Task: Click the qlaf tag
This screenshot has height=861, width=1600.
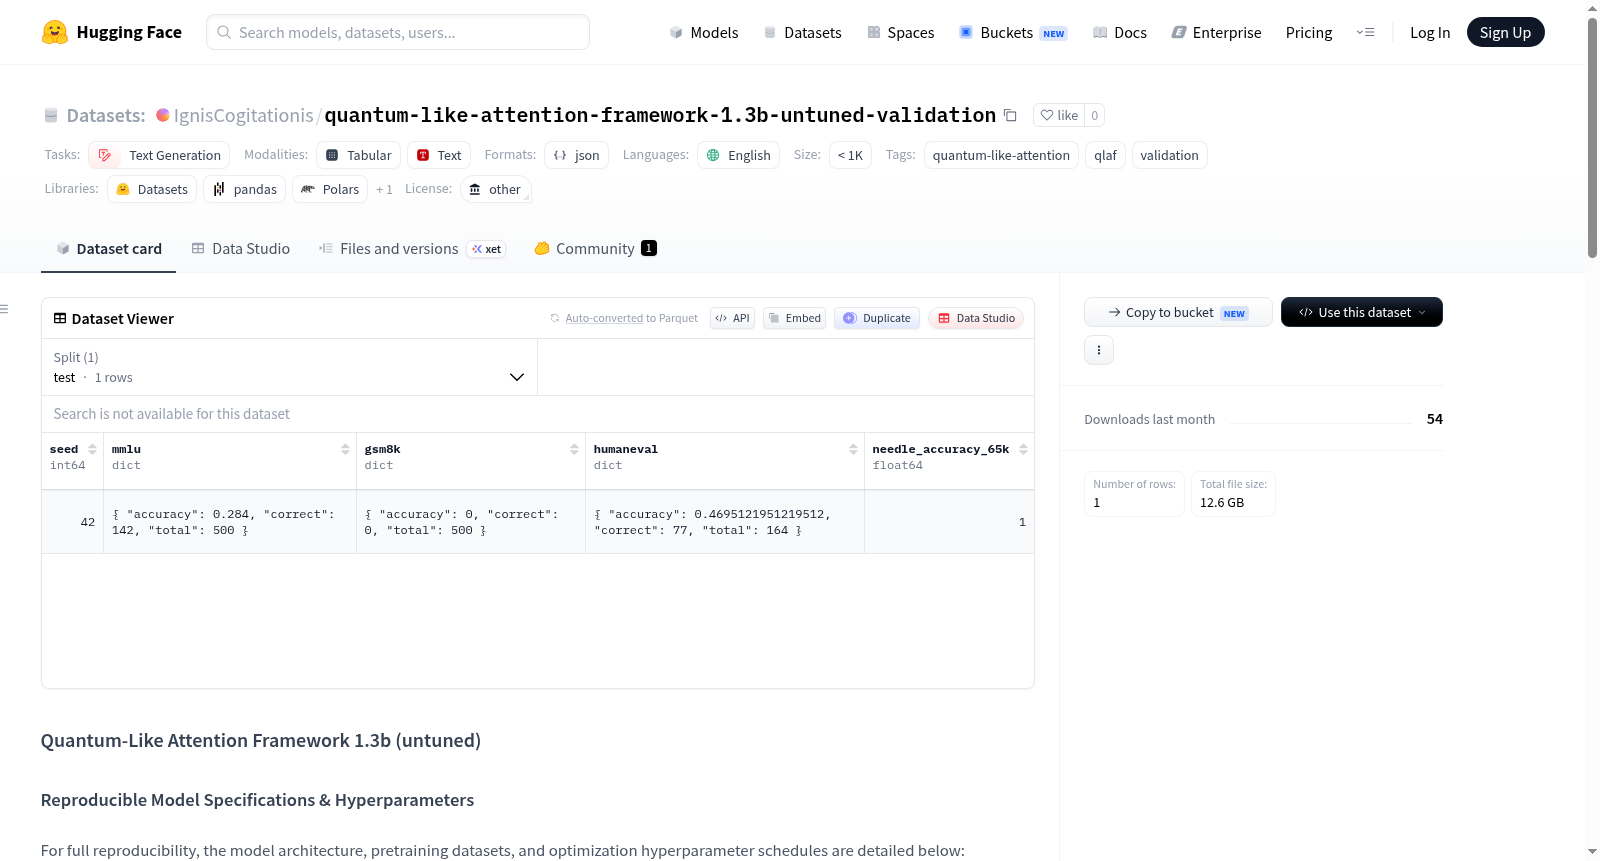Action: [x=1105, y=155]
